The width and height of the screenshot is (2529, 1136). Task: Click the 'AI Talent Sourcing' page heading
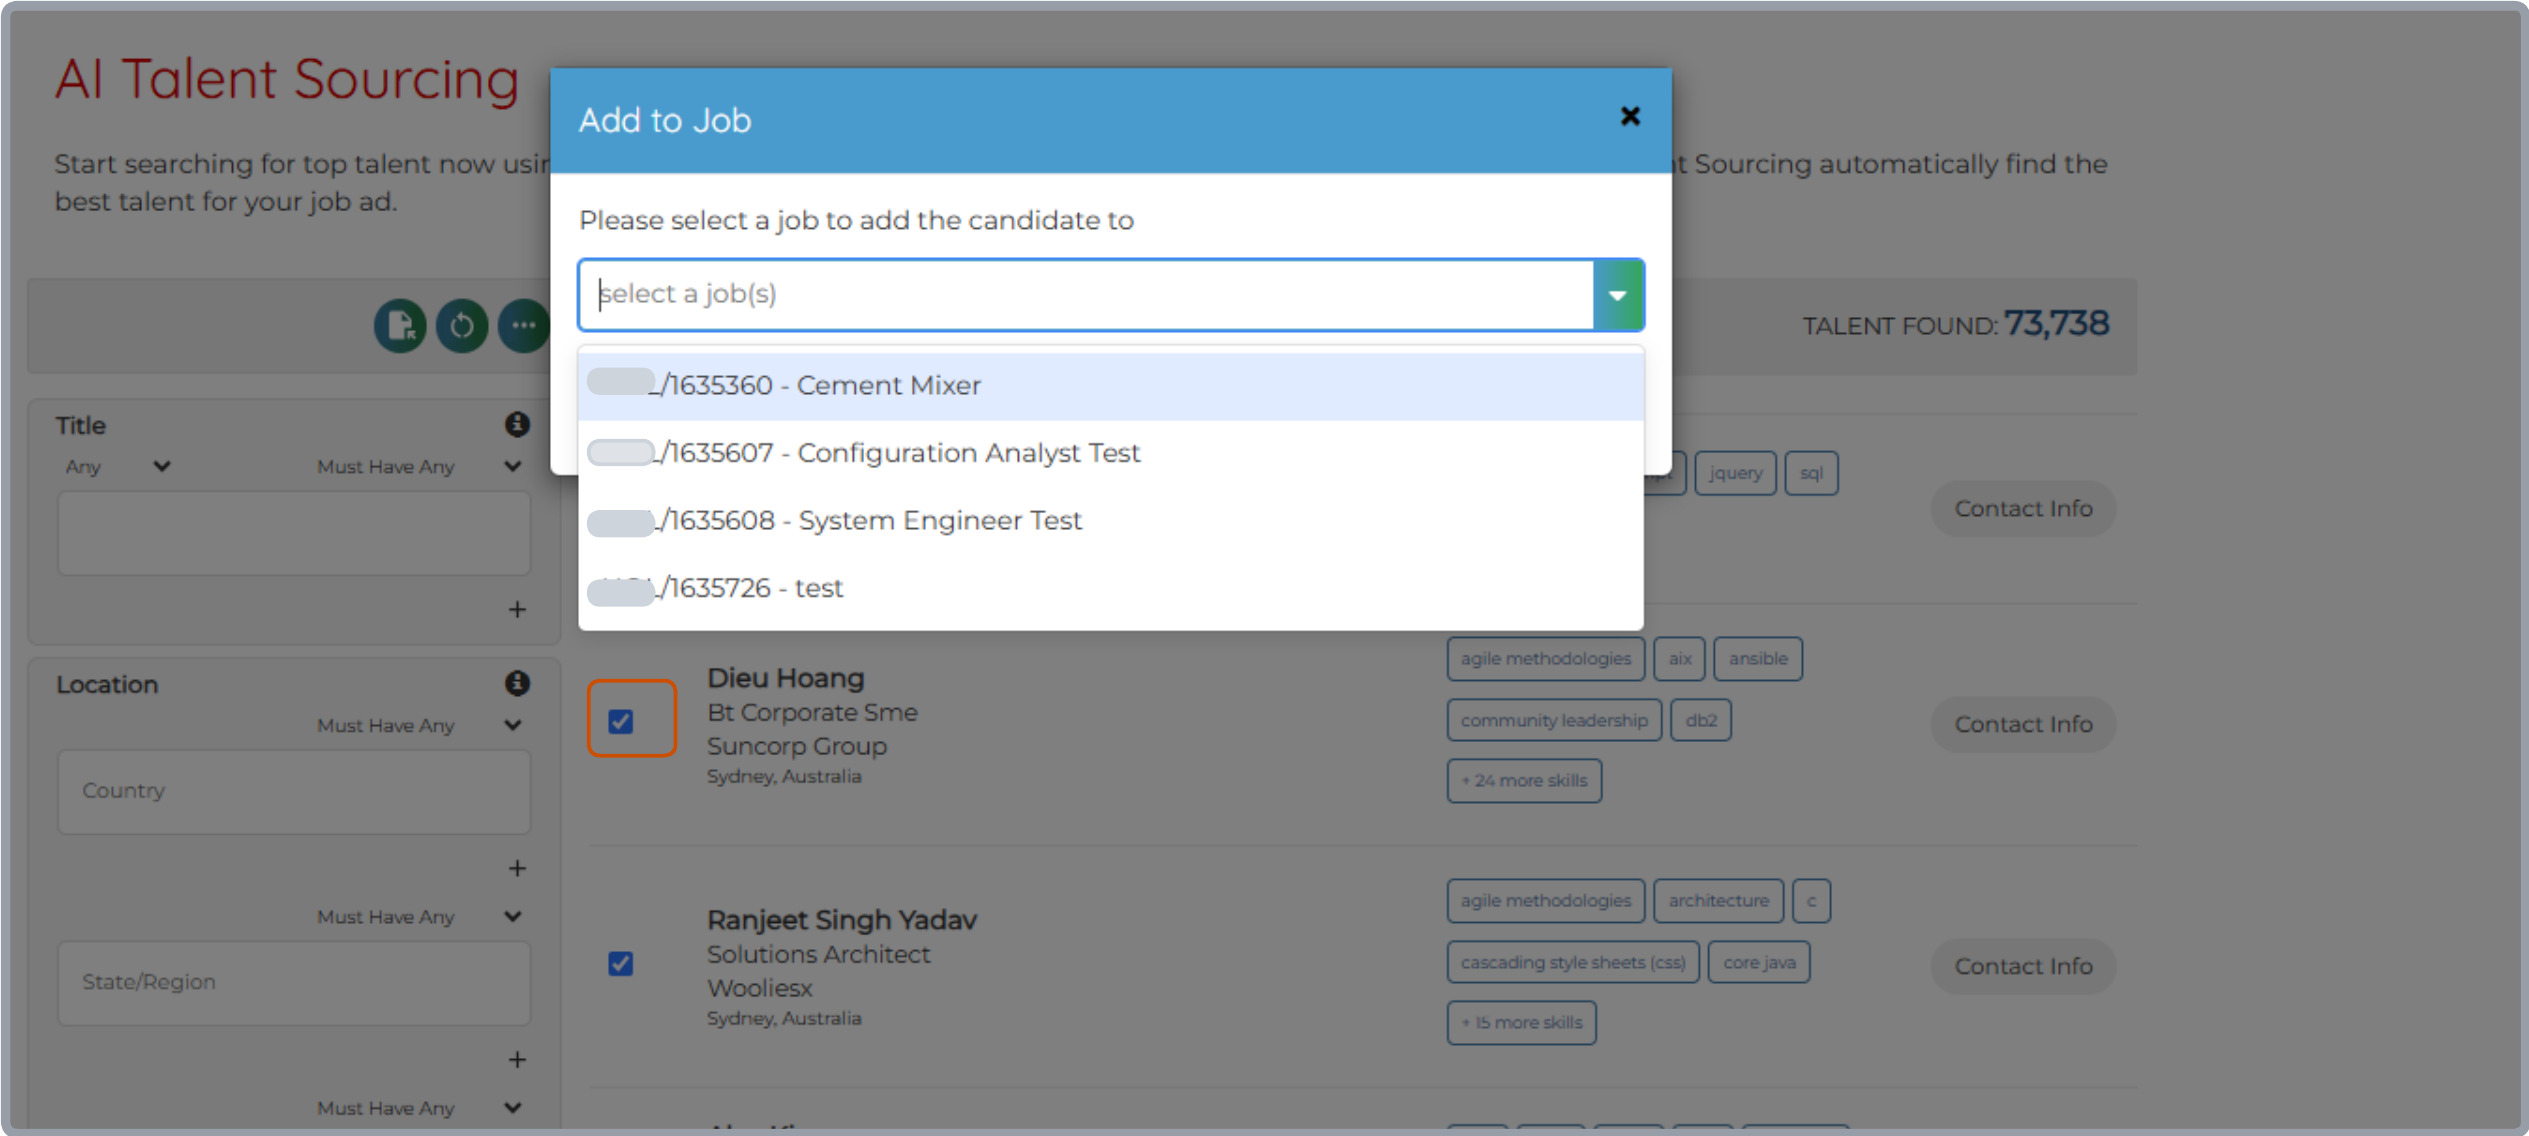pos(288,79)
